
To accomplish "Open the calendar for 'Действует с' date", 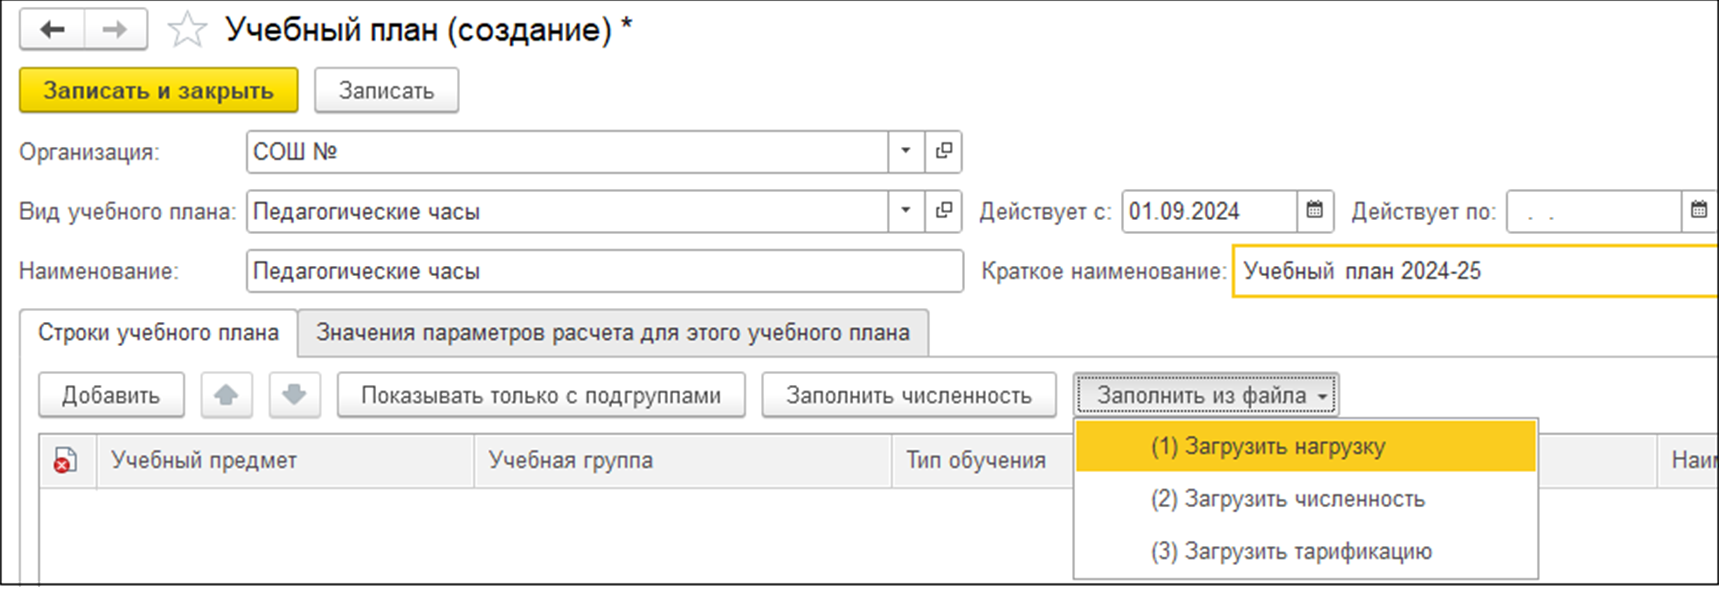I will 1315,211.
